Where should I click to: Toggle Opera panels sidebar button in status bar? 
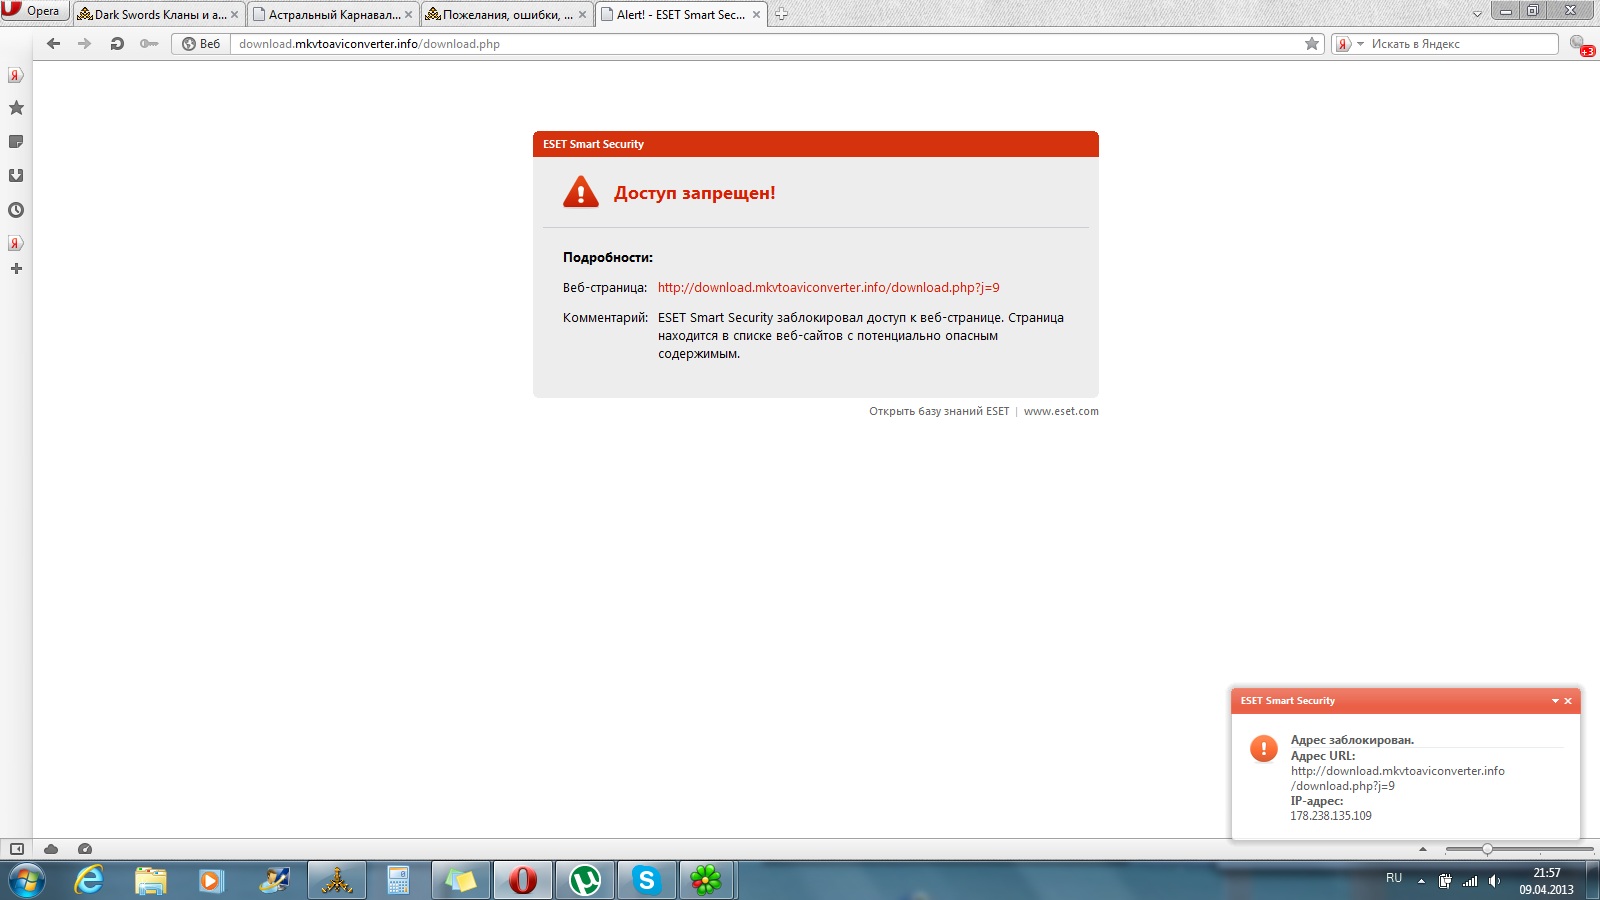pos(17,849)
